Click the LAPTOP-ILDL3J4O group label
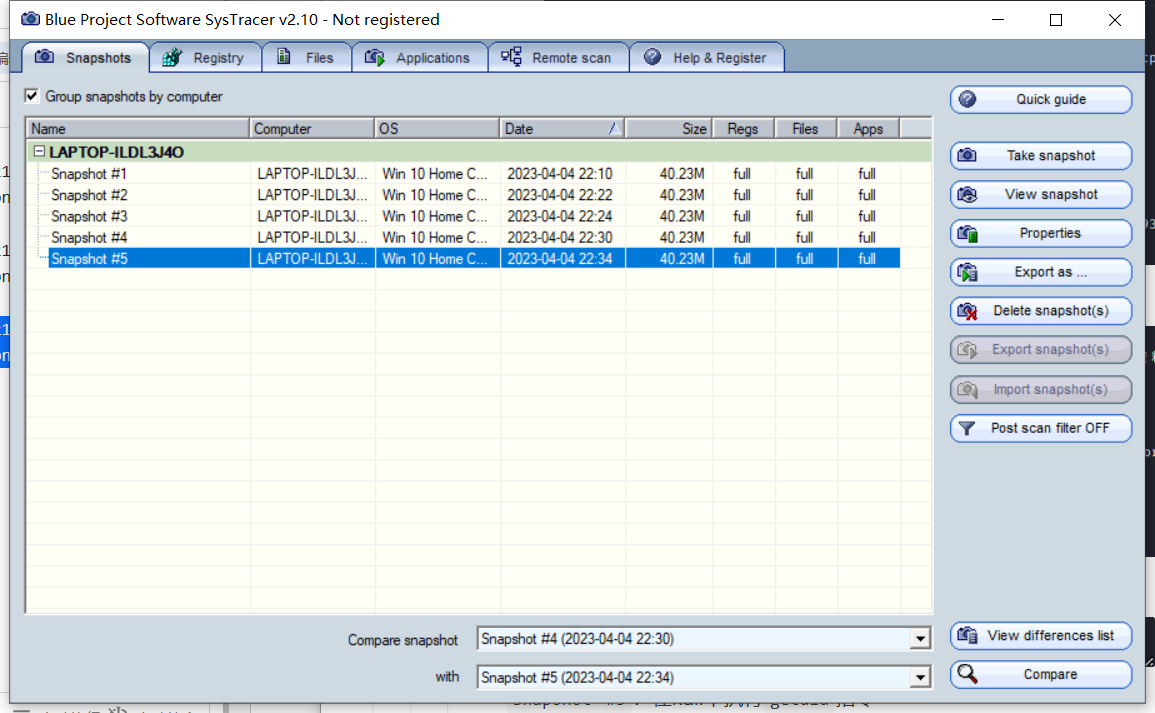1155x713 pixels. tap(116, 152)
